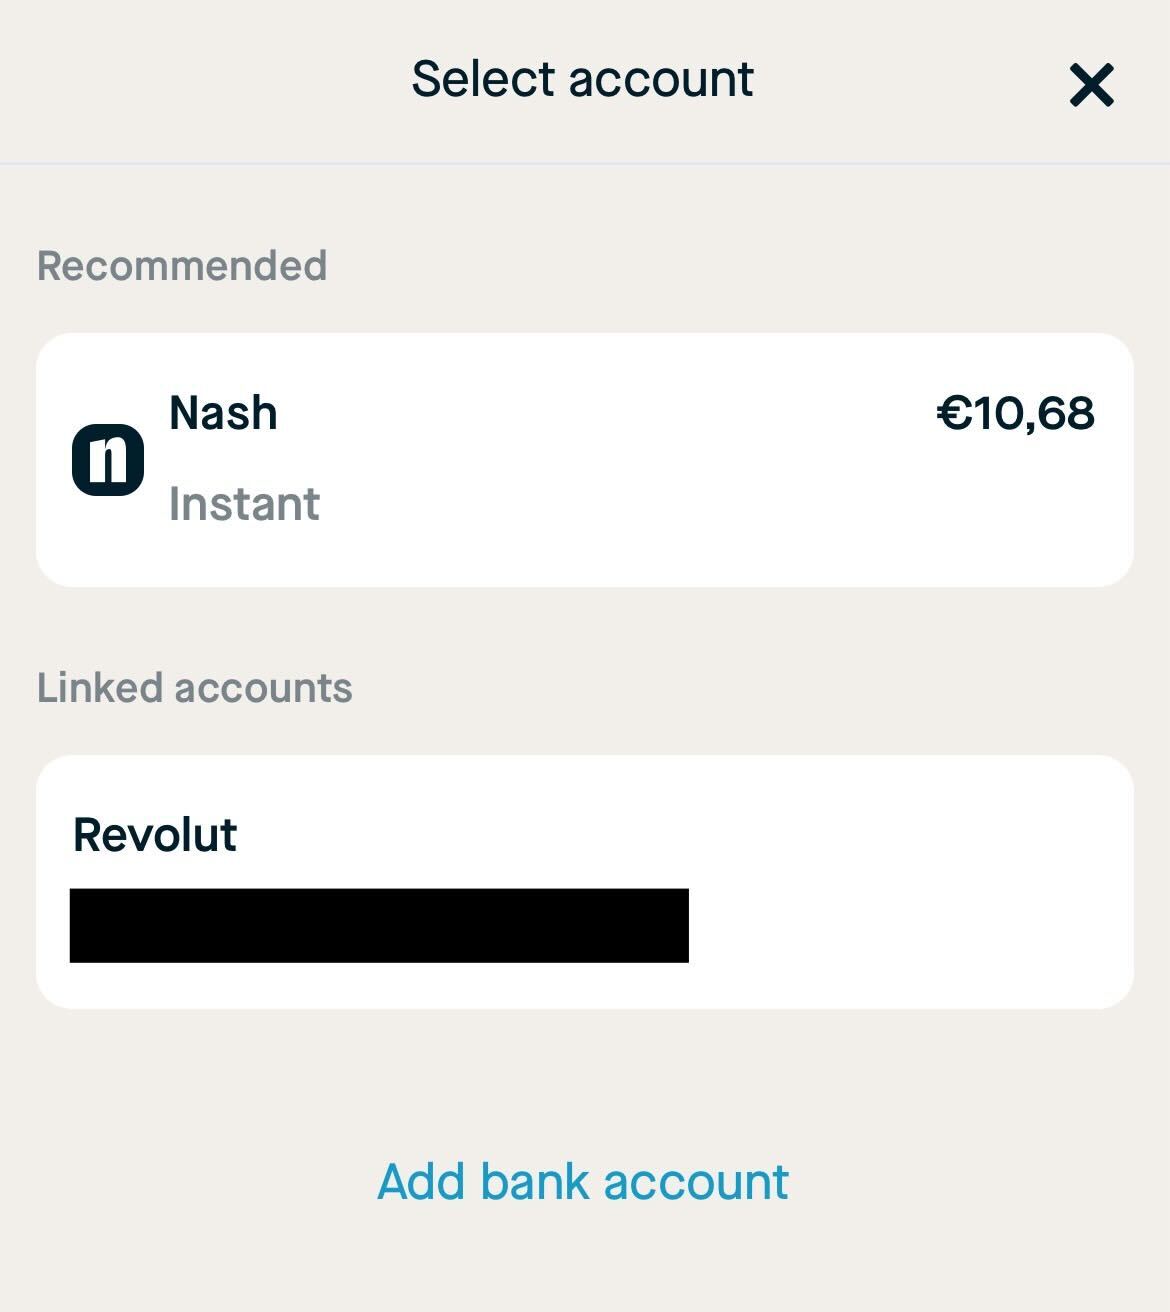Link a new bank via Add bank account
The height and width of the screenshot is (1312, 1170).
tap(583, 1182)
